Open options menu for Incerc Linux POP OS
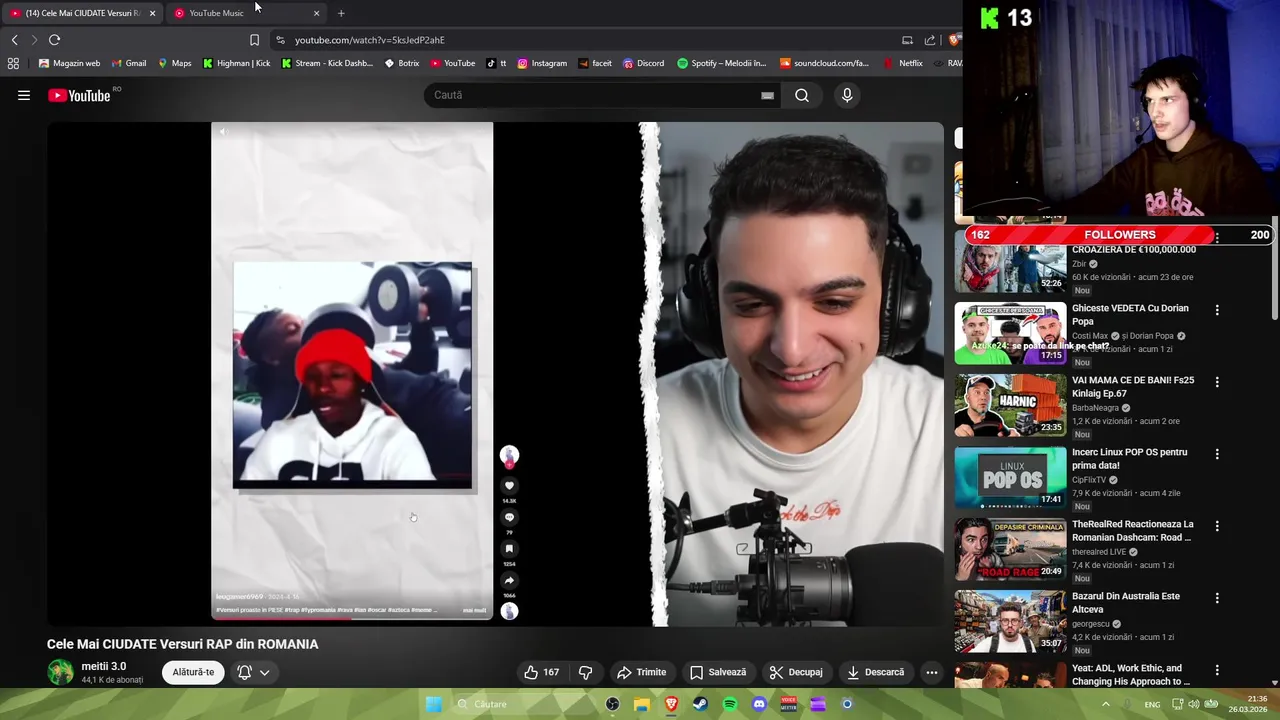 1217,454
